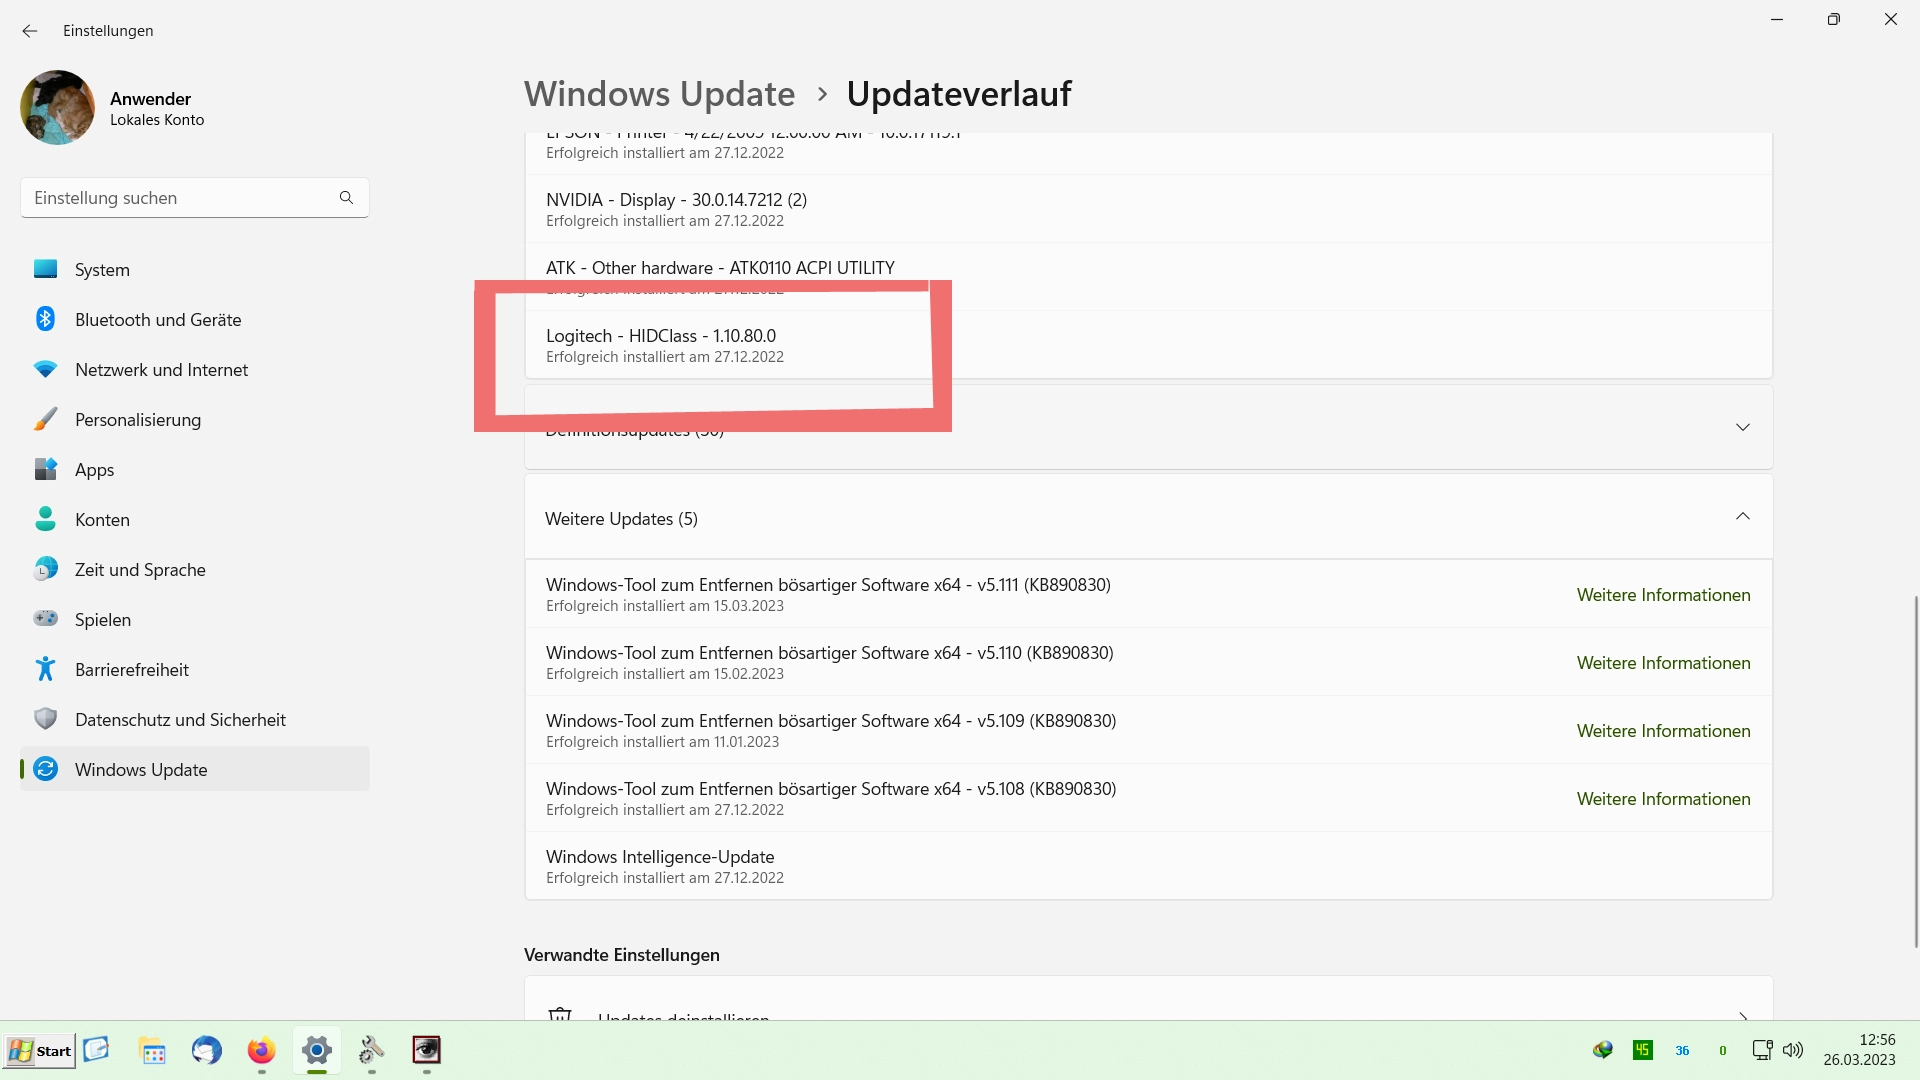The width and height of the screenshot is (1920, 1080).
Task: Open Weitere Informationen for v5.108 update
Action: [x=1663, y=799]
